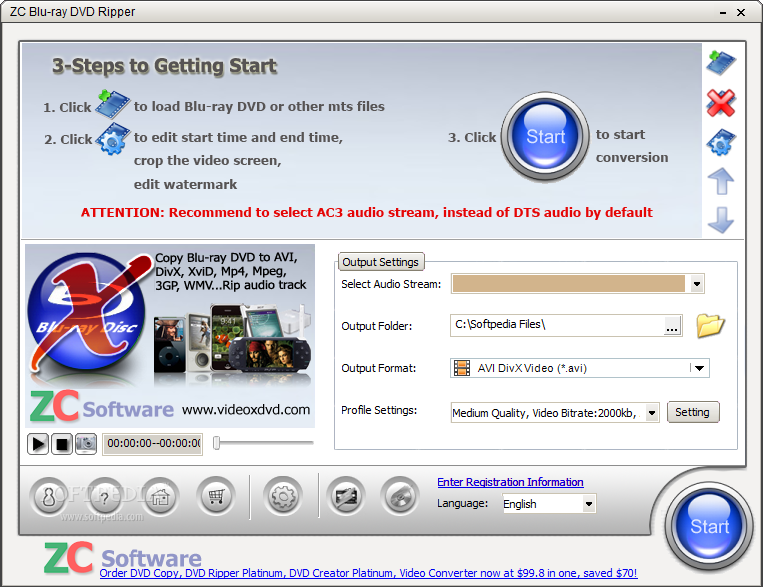Click the red ATTENTION AC3 audio notice text
The height and width of the screenshot is (587, 763).
(366, 212)
